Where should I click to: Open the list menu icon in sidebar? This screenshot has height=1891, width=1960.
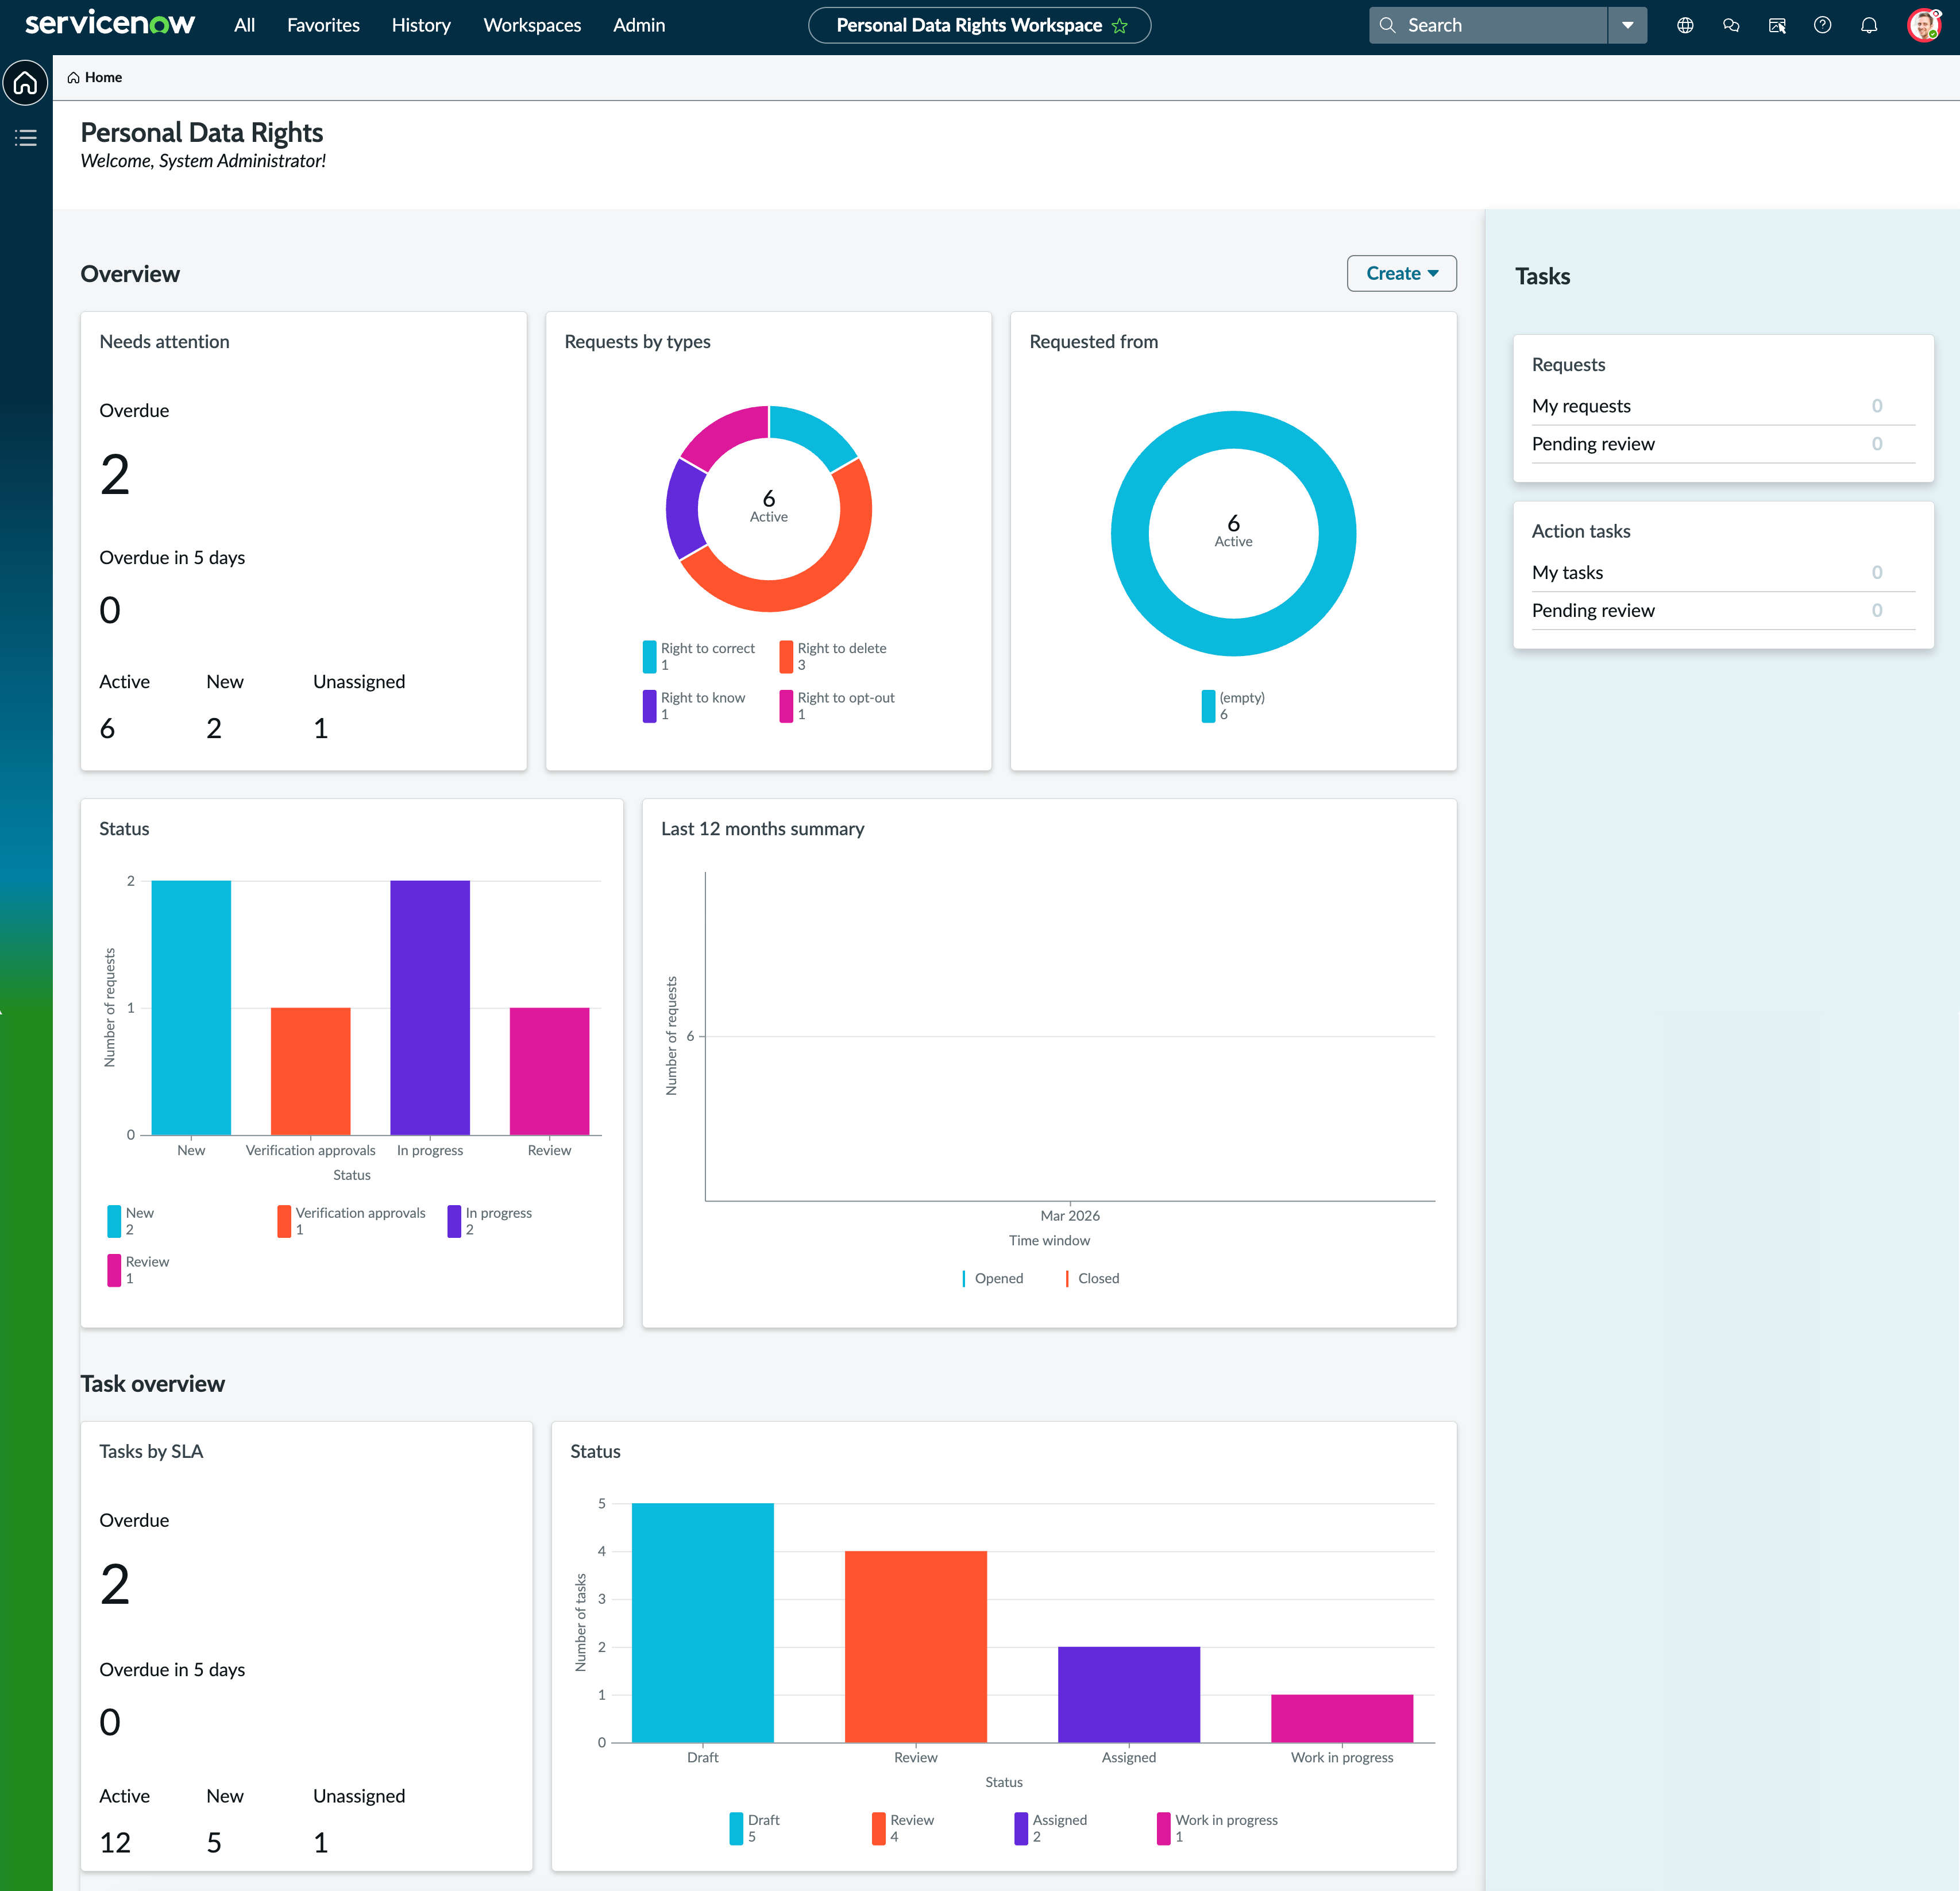tap(26, 138)
